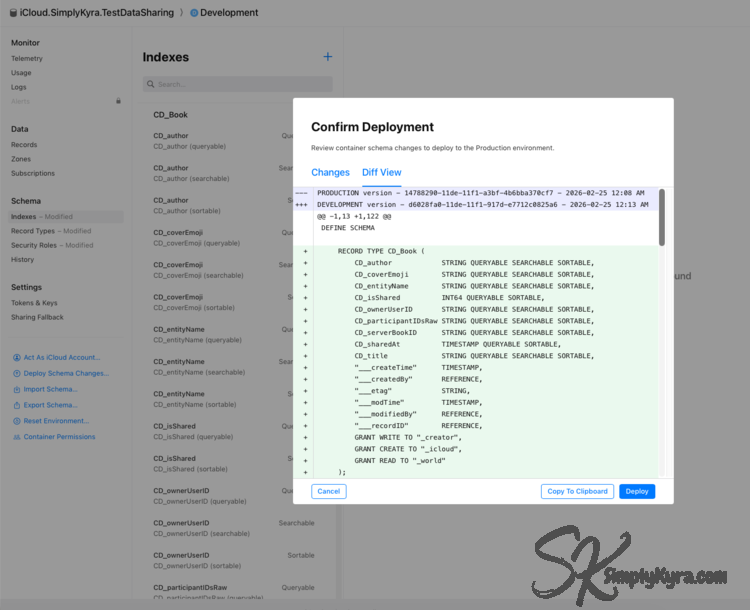Open Record Types – Modified

[x=51, y=231]
